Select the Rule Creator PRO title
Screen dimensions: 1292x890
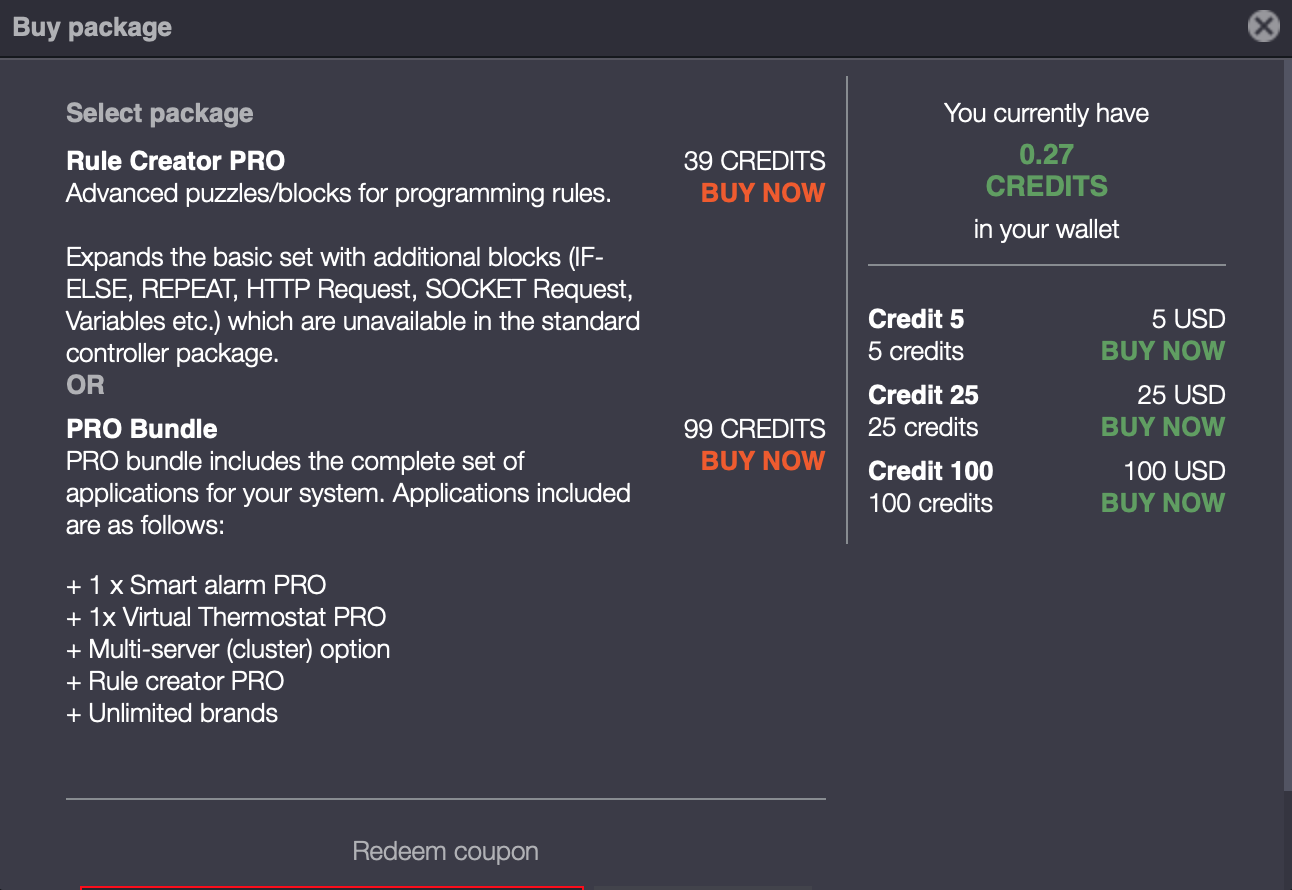(x=175, y=161)
